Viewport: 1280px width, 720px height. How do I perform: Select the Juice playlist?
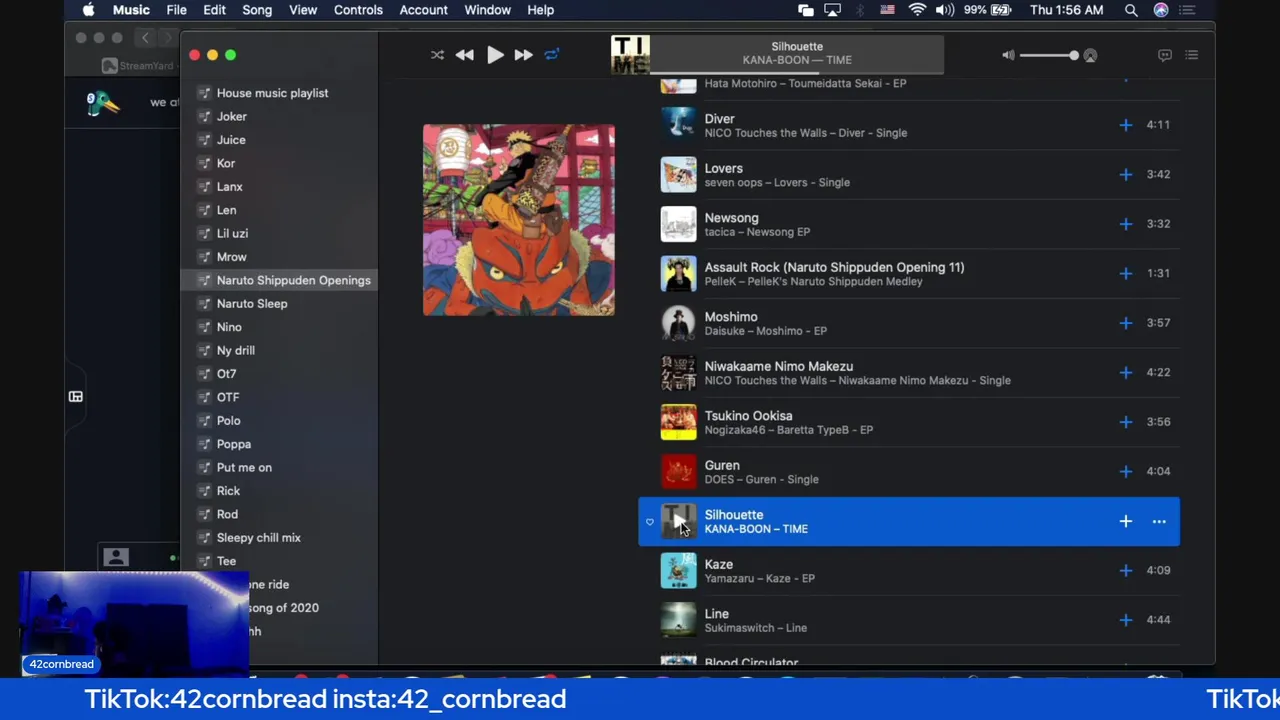231,140
